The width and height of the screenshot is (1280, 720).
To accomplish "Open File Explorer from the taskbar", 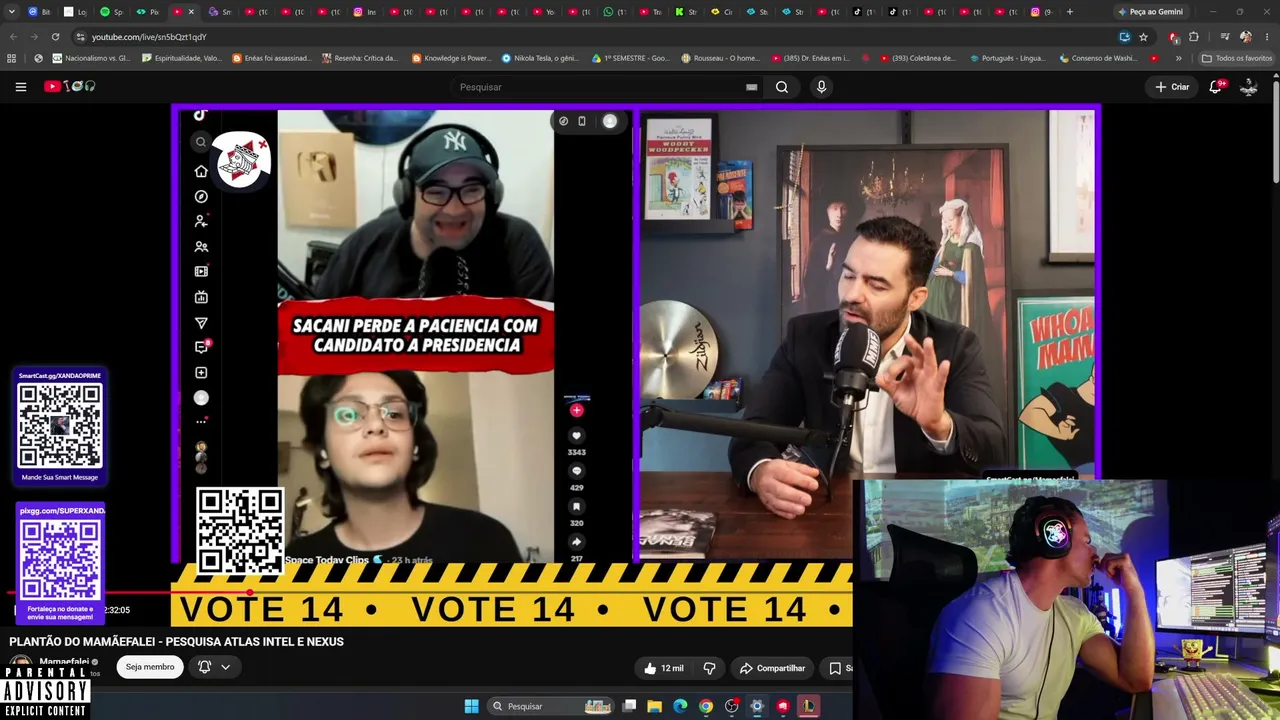I will tap(654, 706).
